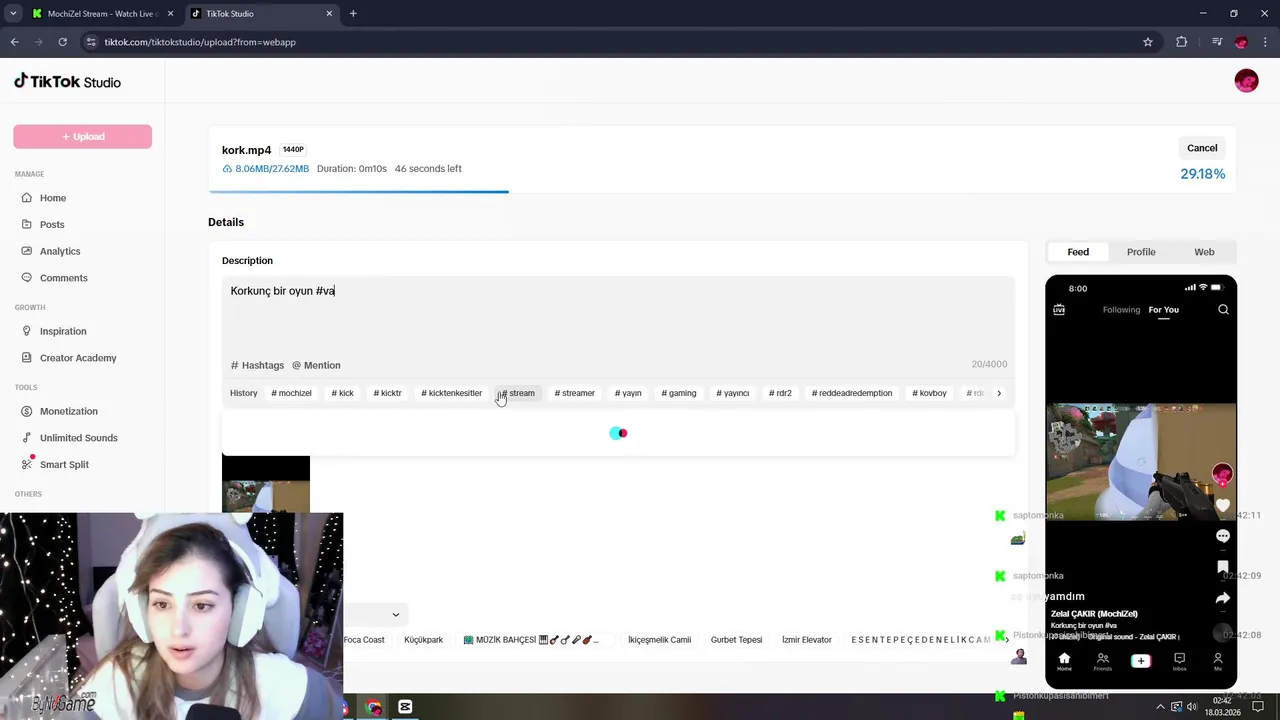1280x720 pixels.
Task: Add the #kovboy hashtag
Action: tap(929, 393)
